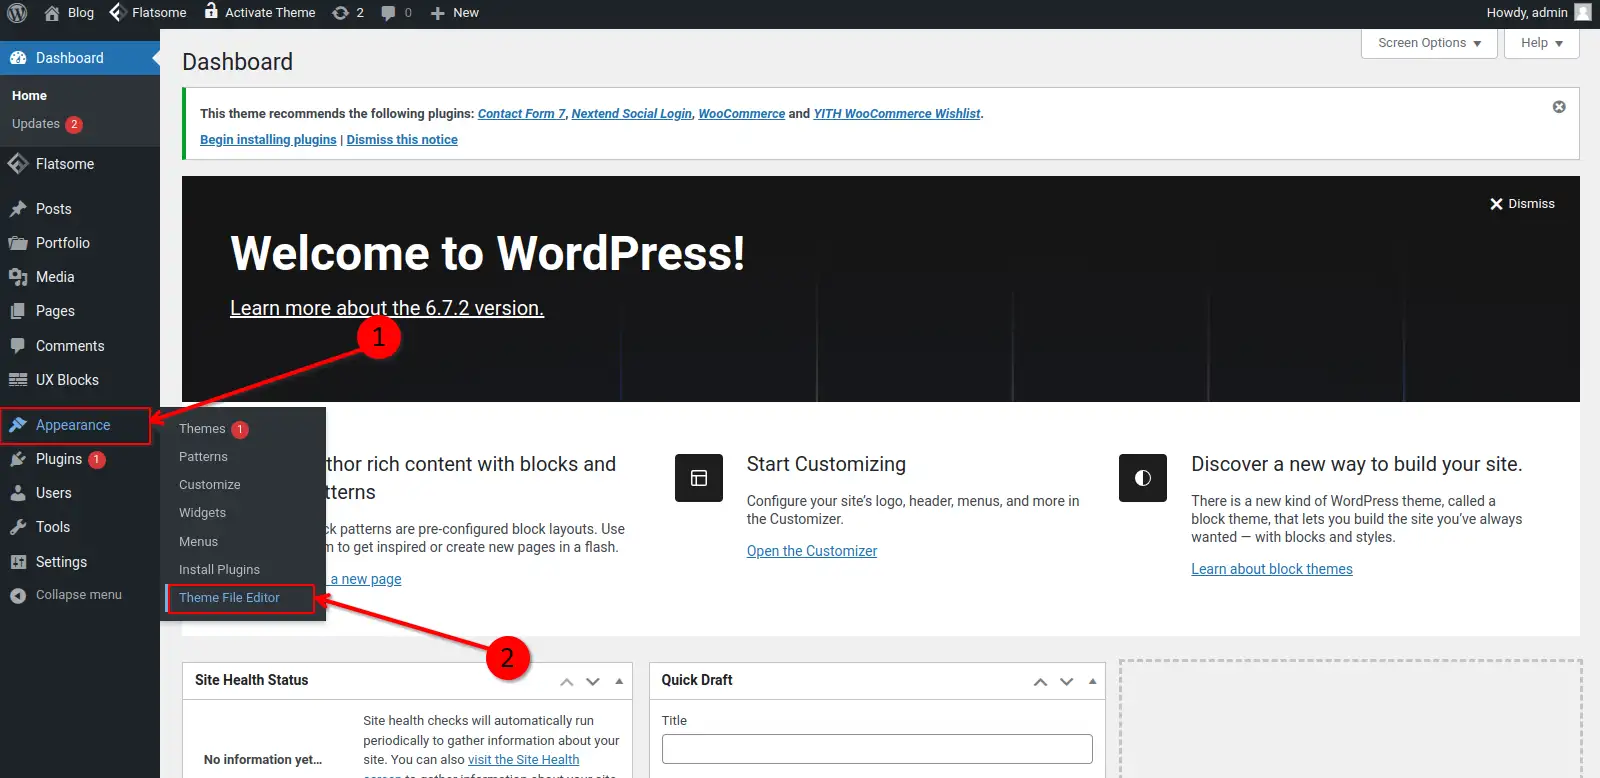The height and width of the screenshot is (778, 1600).
Task: Open the Nextend Social Login link
Action: coord(631,114)
